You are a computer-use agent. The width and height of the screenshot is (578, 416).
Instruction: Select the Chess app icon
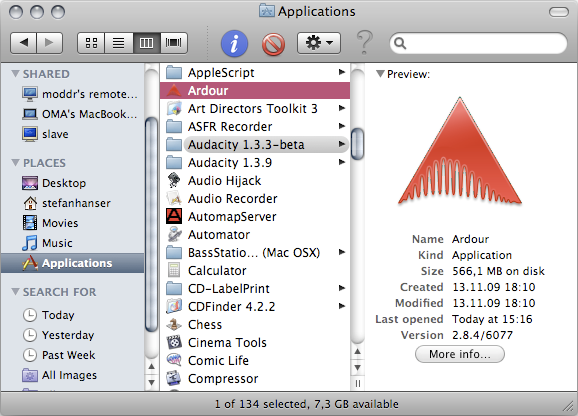[174, 324]
